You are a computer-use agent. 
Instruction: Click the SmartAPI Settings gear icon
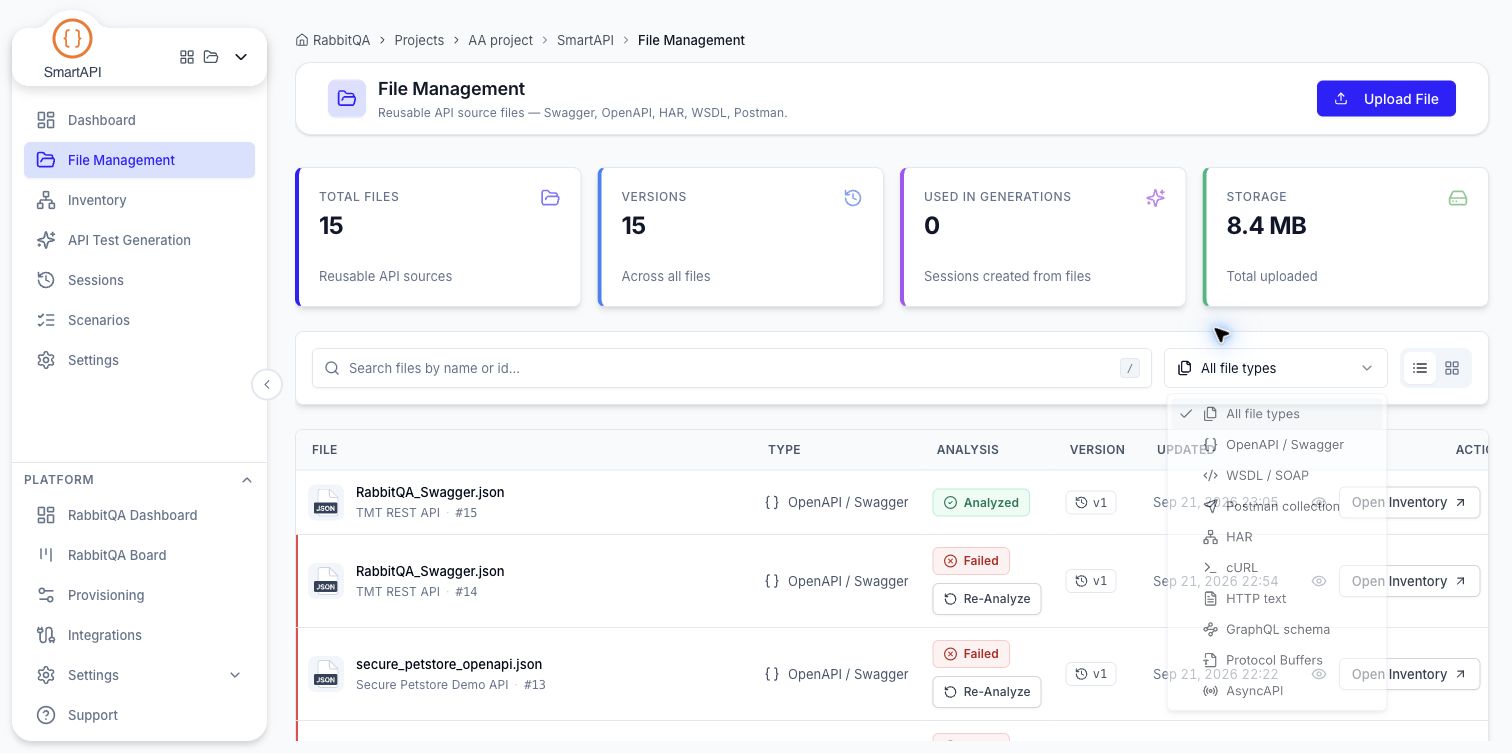click(x=46, y=360)
